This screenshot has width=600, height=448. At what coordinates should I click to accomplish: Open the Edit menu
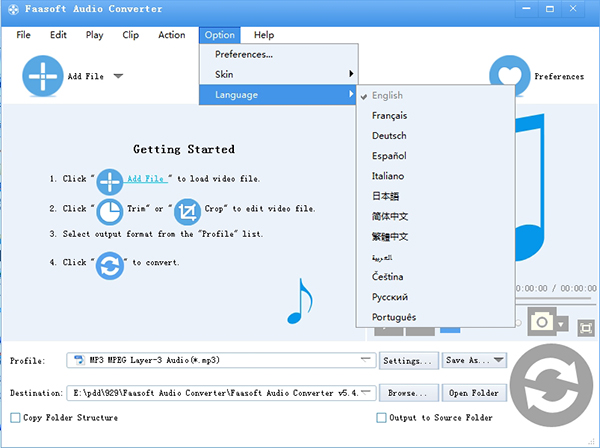(x=58, y=35)
